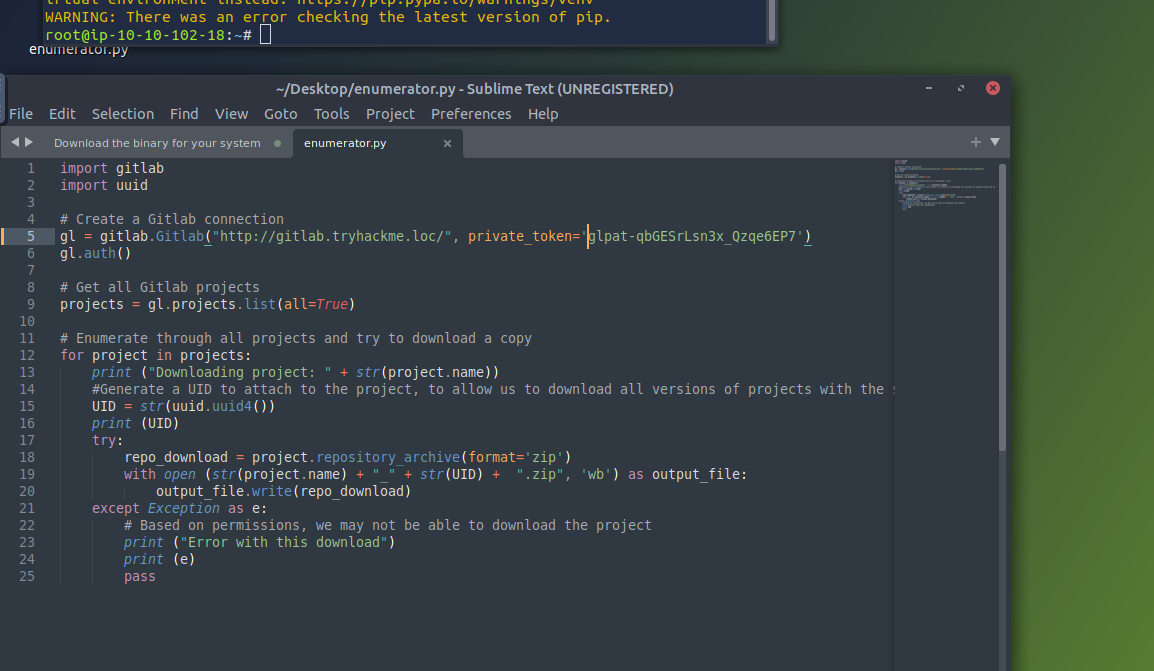
Task: Open the Edit menu
Action: click(62, 114)
